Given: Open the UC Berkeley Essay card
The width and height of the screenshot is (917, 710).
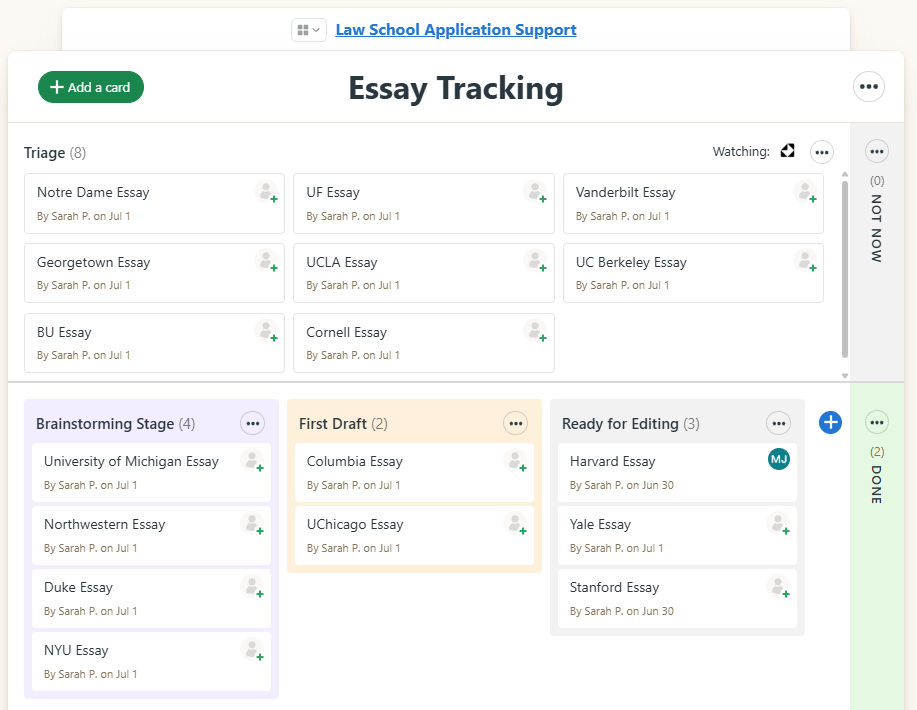Looking at the screenshot, I should tap(693, 273).
